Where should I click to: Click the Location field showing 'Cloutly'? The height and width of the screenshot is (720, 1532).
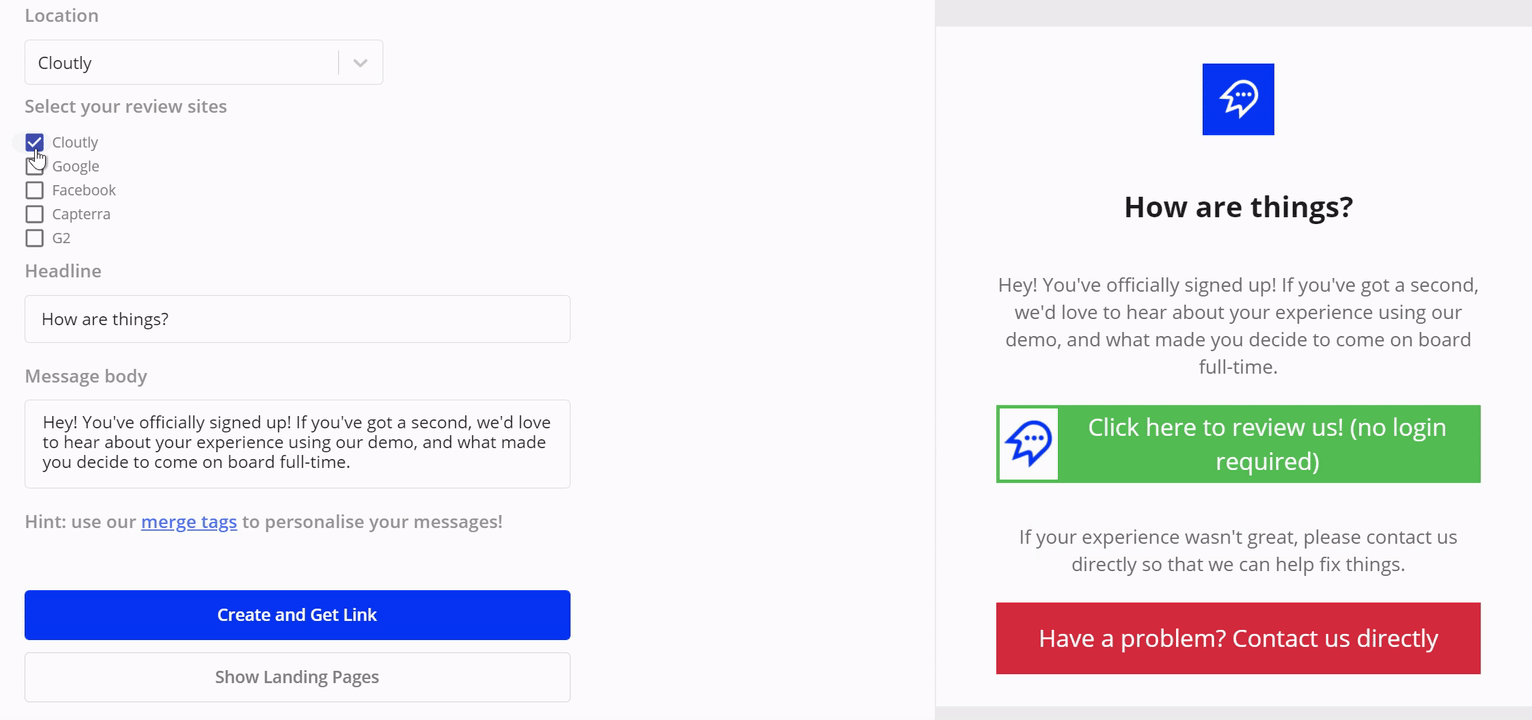[180, 62]
